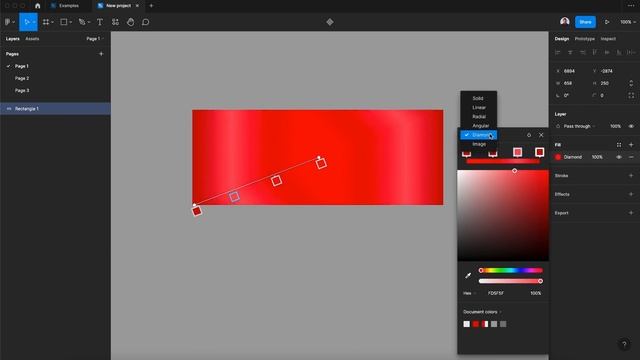Select the Text tool
Image resolution: width=640 pixels, height=360 pixels.
(x=100, y=22)
